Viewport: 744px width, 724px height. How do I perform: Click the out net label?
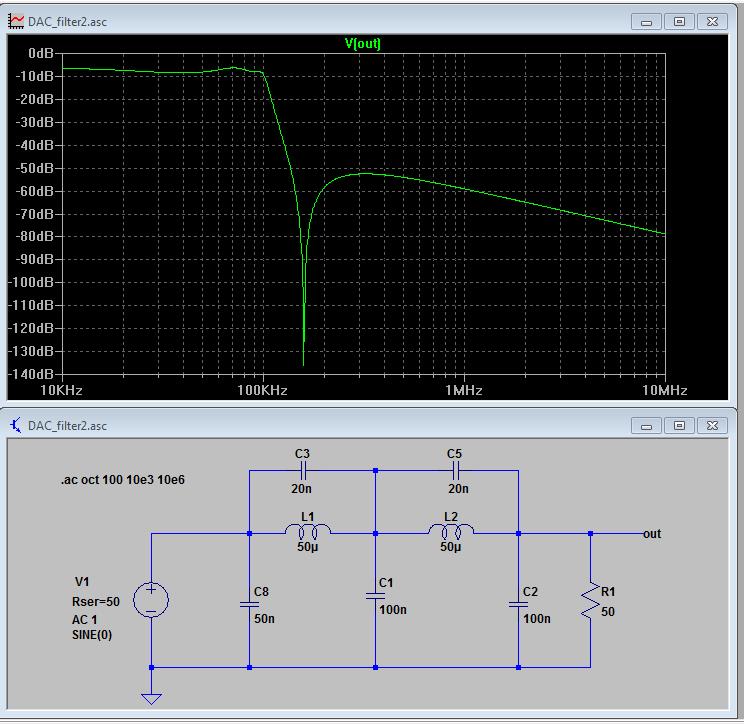tap(652, 533)
